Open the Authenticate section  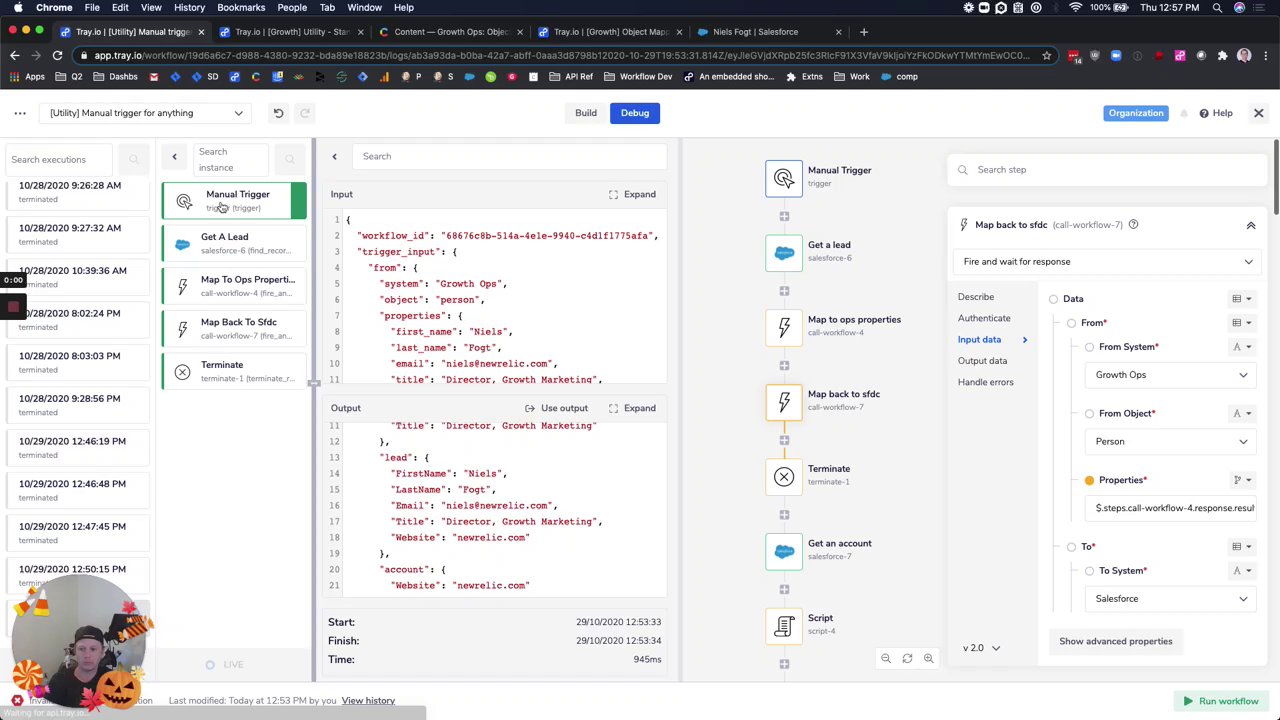[x=984, y=318]
